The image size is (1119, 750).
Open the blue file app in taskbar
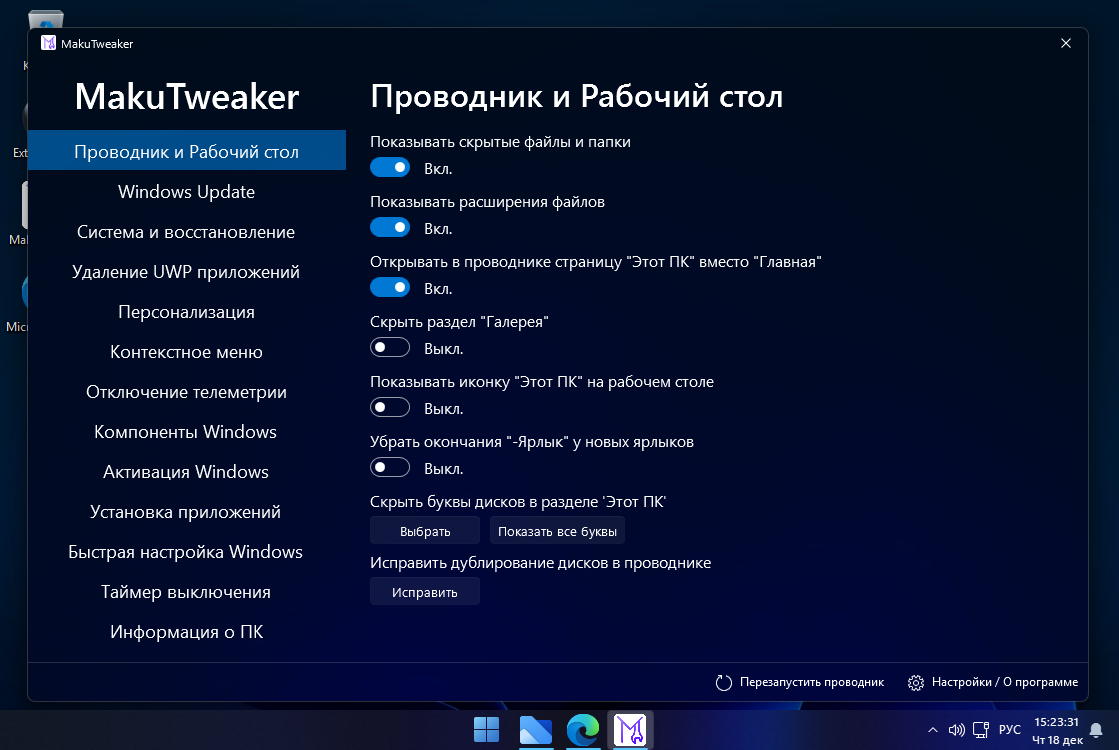point(535,730)
